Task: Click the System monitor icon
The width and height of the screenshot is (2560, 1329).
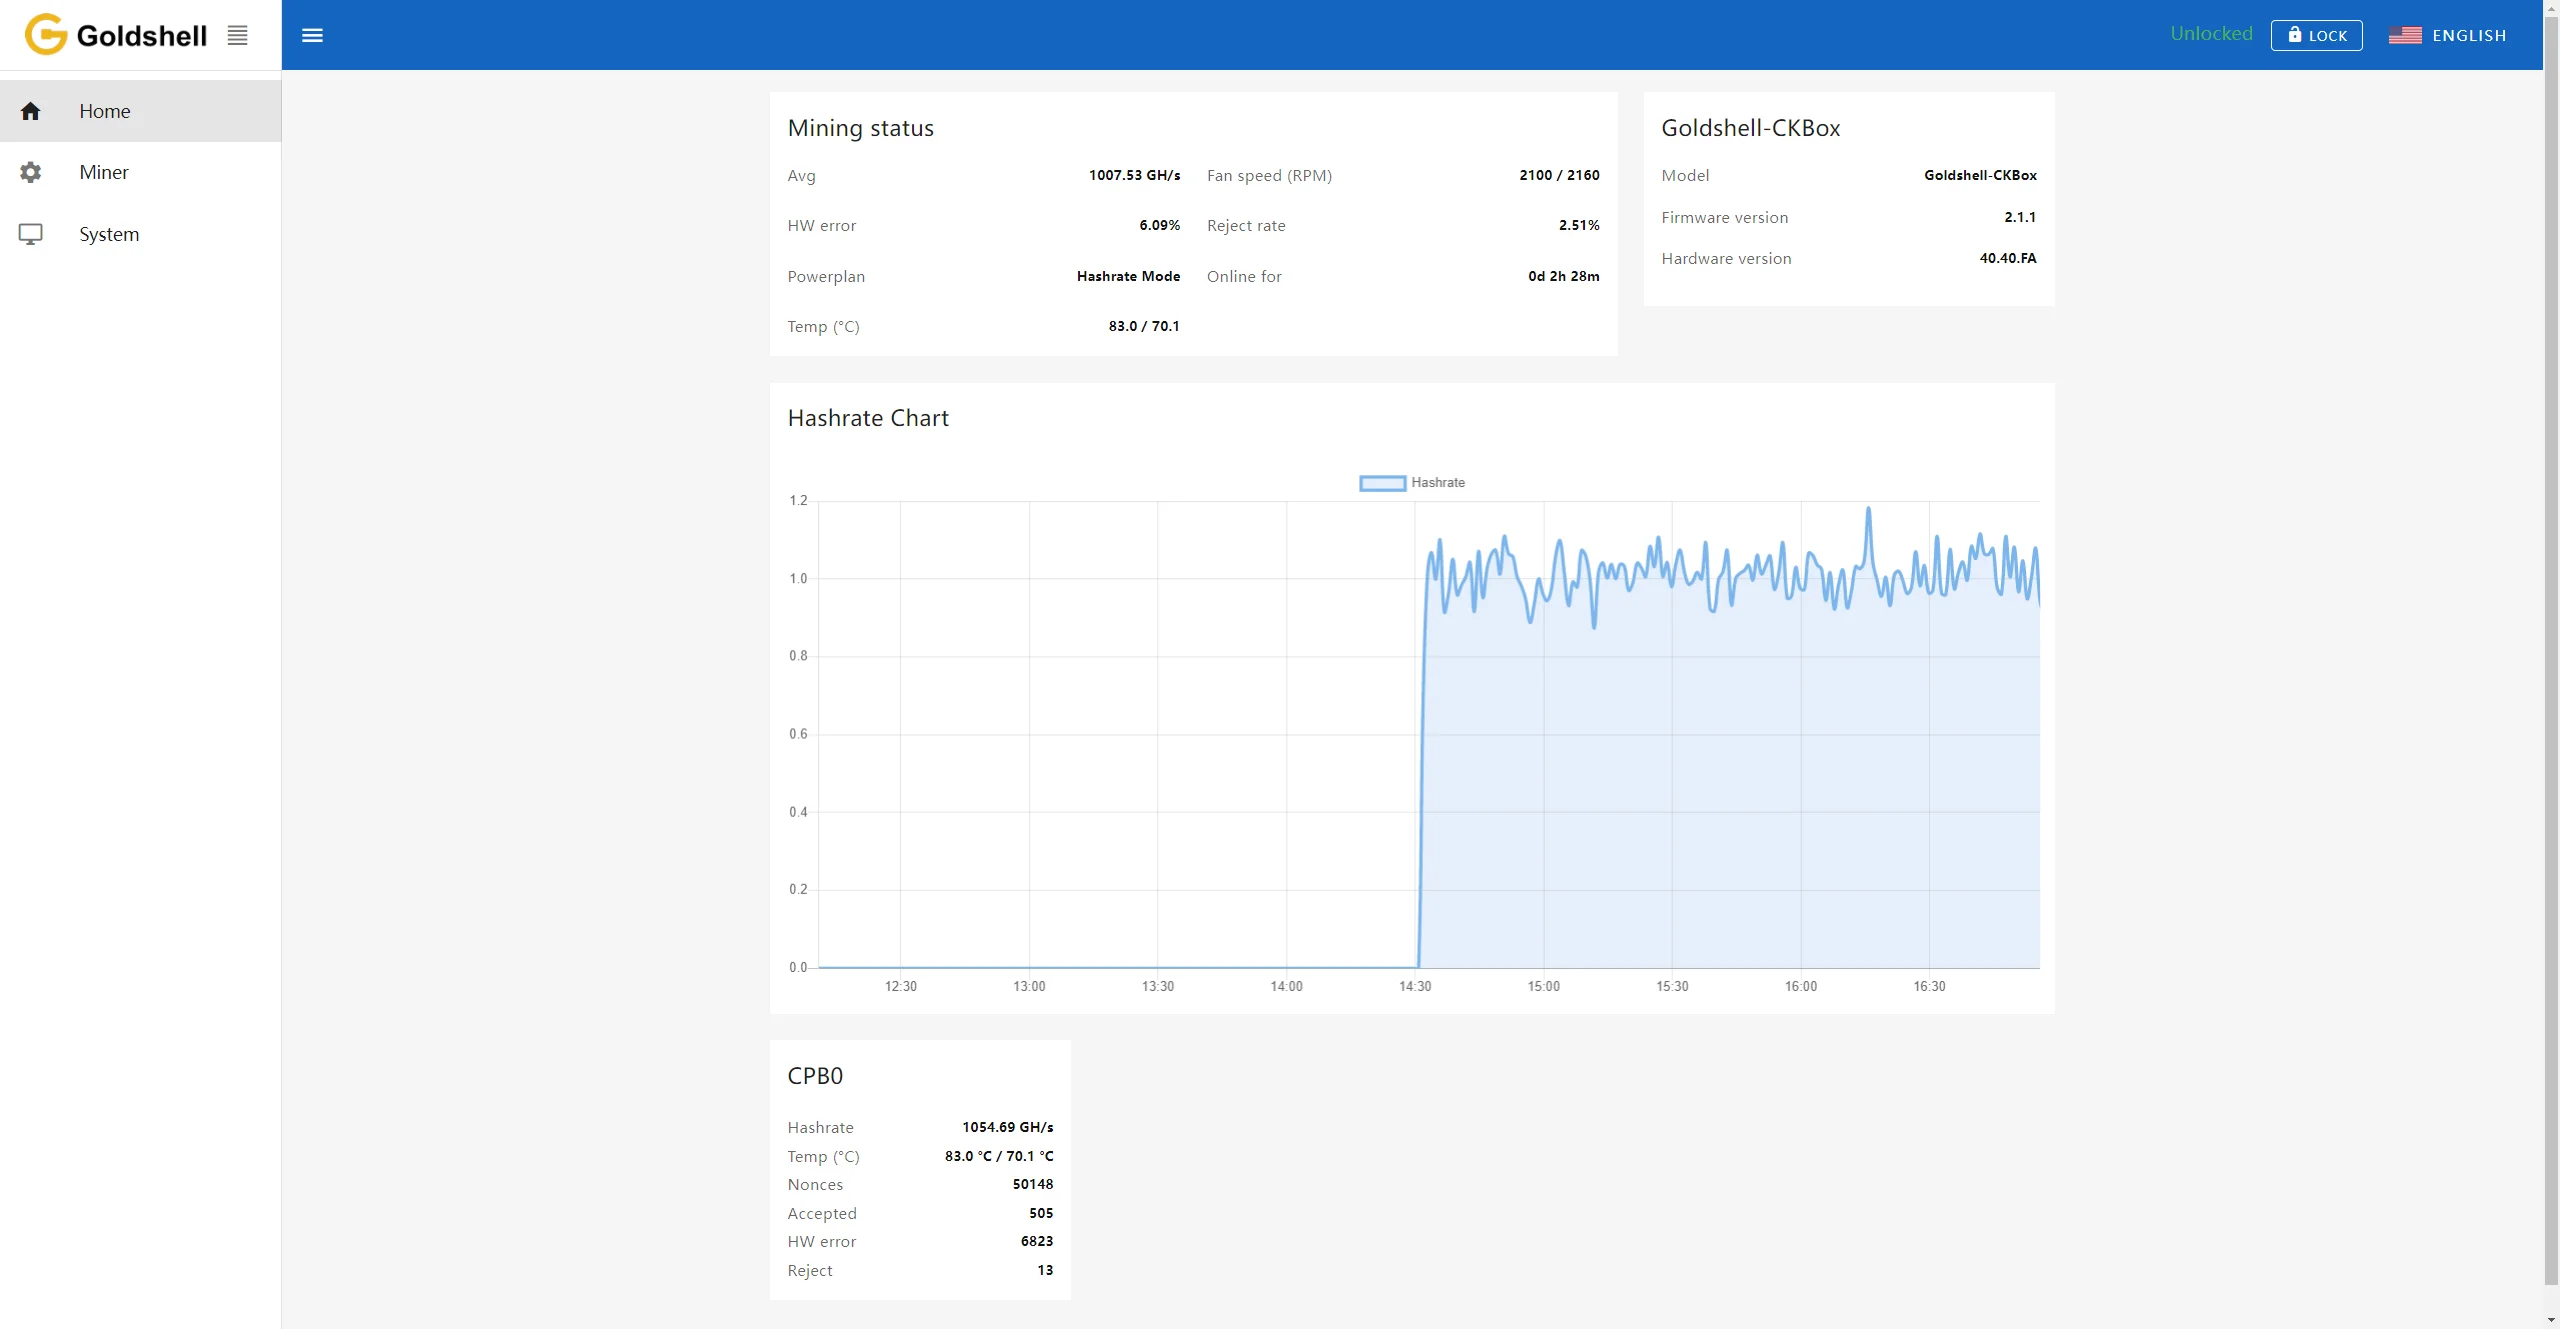Action: point(31,234)
